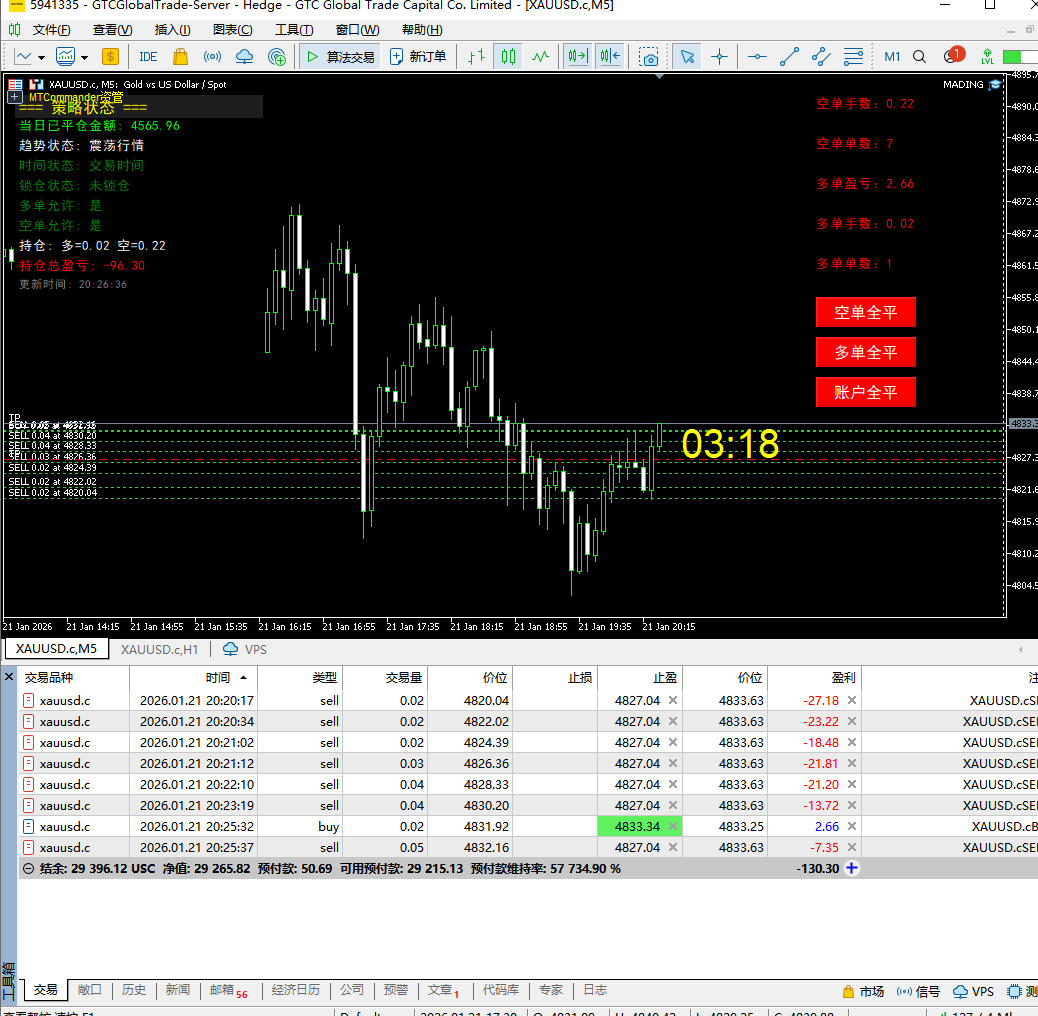Open the 信号 status link
The image size is (1038, 1016).
[x=918, y=991]
